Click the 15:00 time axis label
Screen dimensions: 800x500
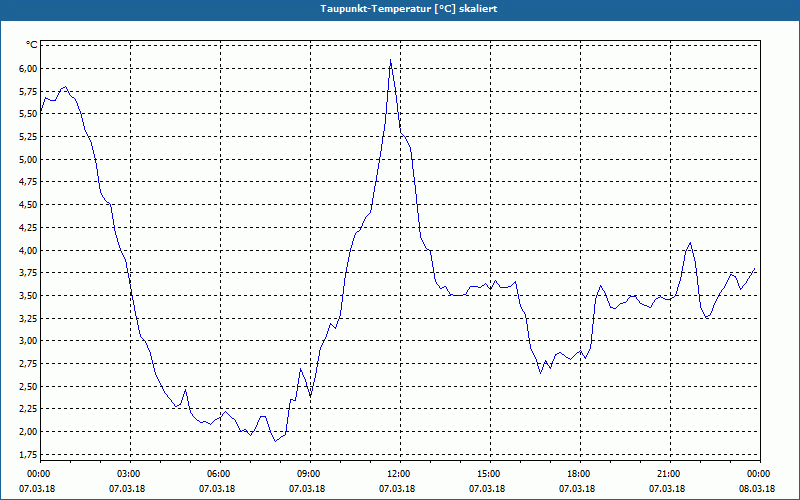click(x=490, y=474)
